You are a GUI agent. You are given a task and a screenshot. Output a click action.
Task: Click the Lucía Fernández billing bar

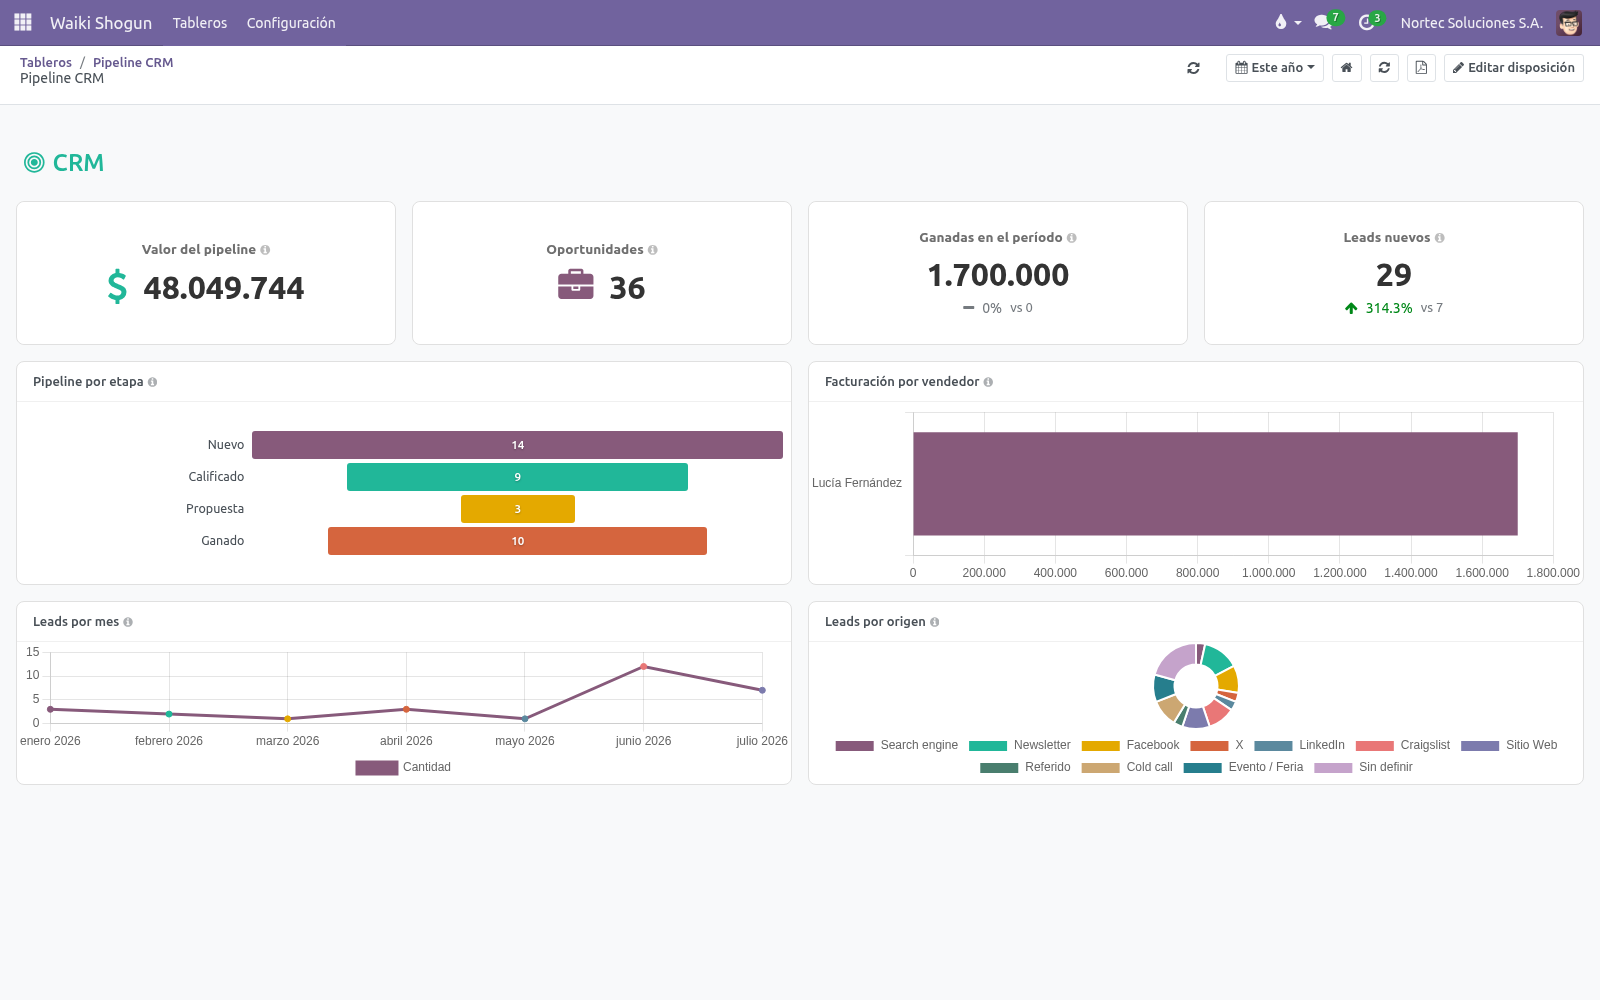click(1215, 483)
